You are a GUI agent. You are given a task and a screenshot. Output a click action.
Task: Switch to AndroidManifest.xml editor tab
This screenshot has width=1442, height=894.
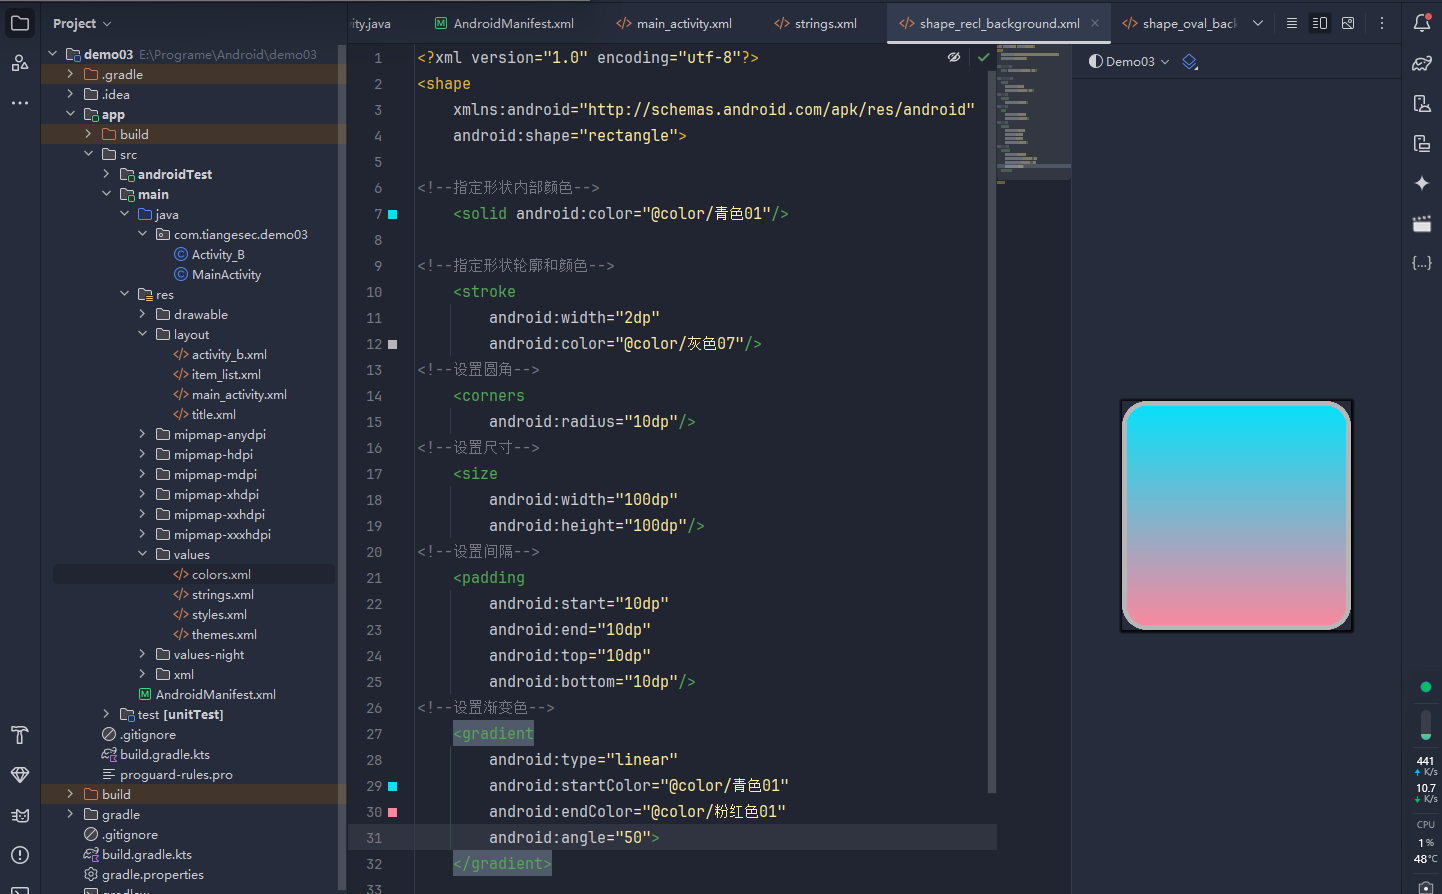[504, 23]
